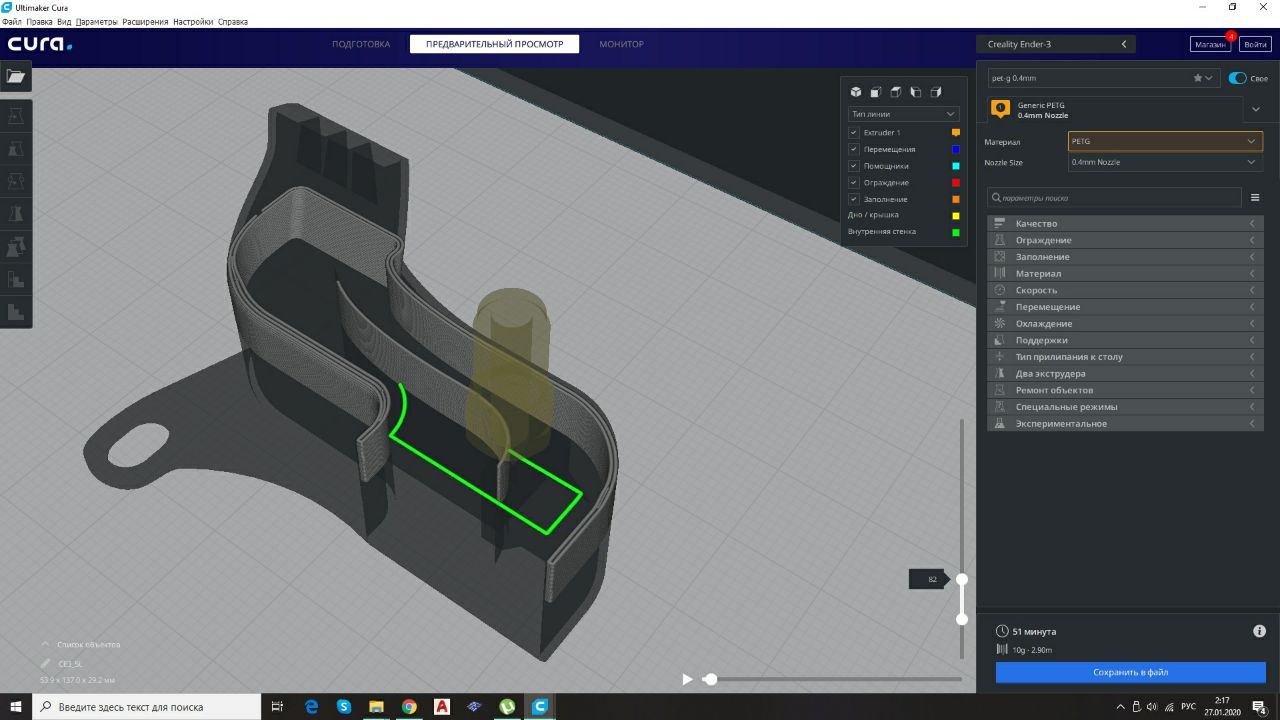Click the Cura logo in header

pyautogui.click(x=40, y=44)
